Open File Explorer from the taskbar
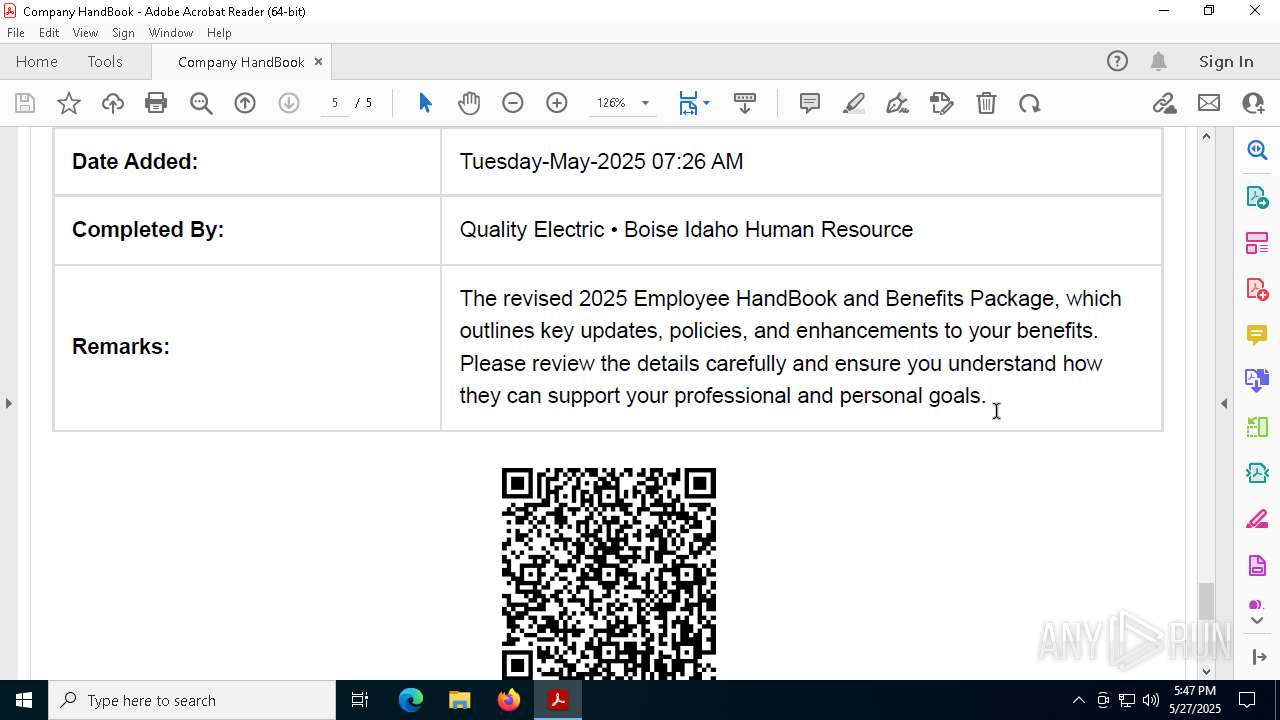Screen dimensions: 1280x720 point(460,700)
